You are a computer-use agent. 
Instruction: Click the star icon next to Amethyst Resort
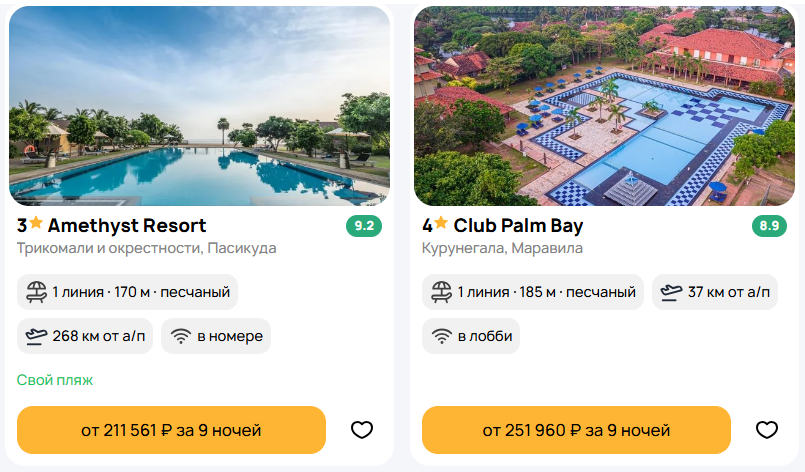coord(36,224)
